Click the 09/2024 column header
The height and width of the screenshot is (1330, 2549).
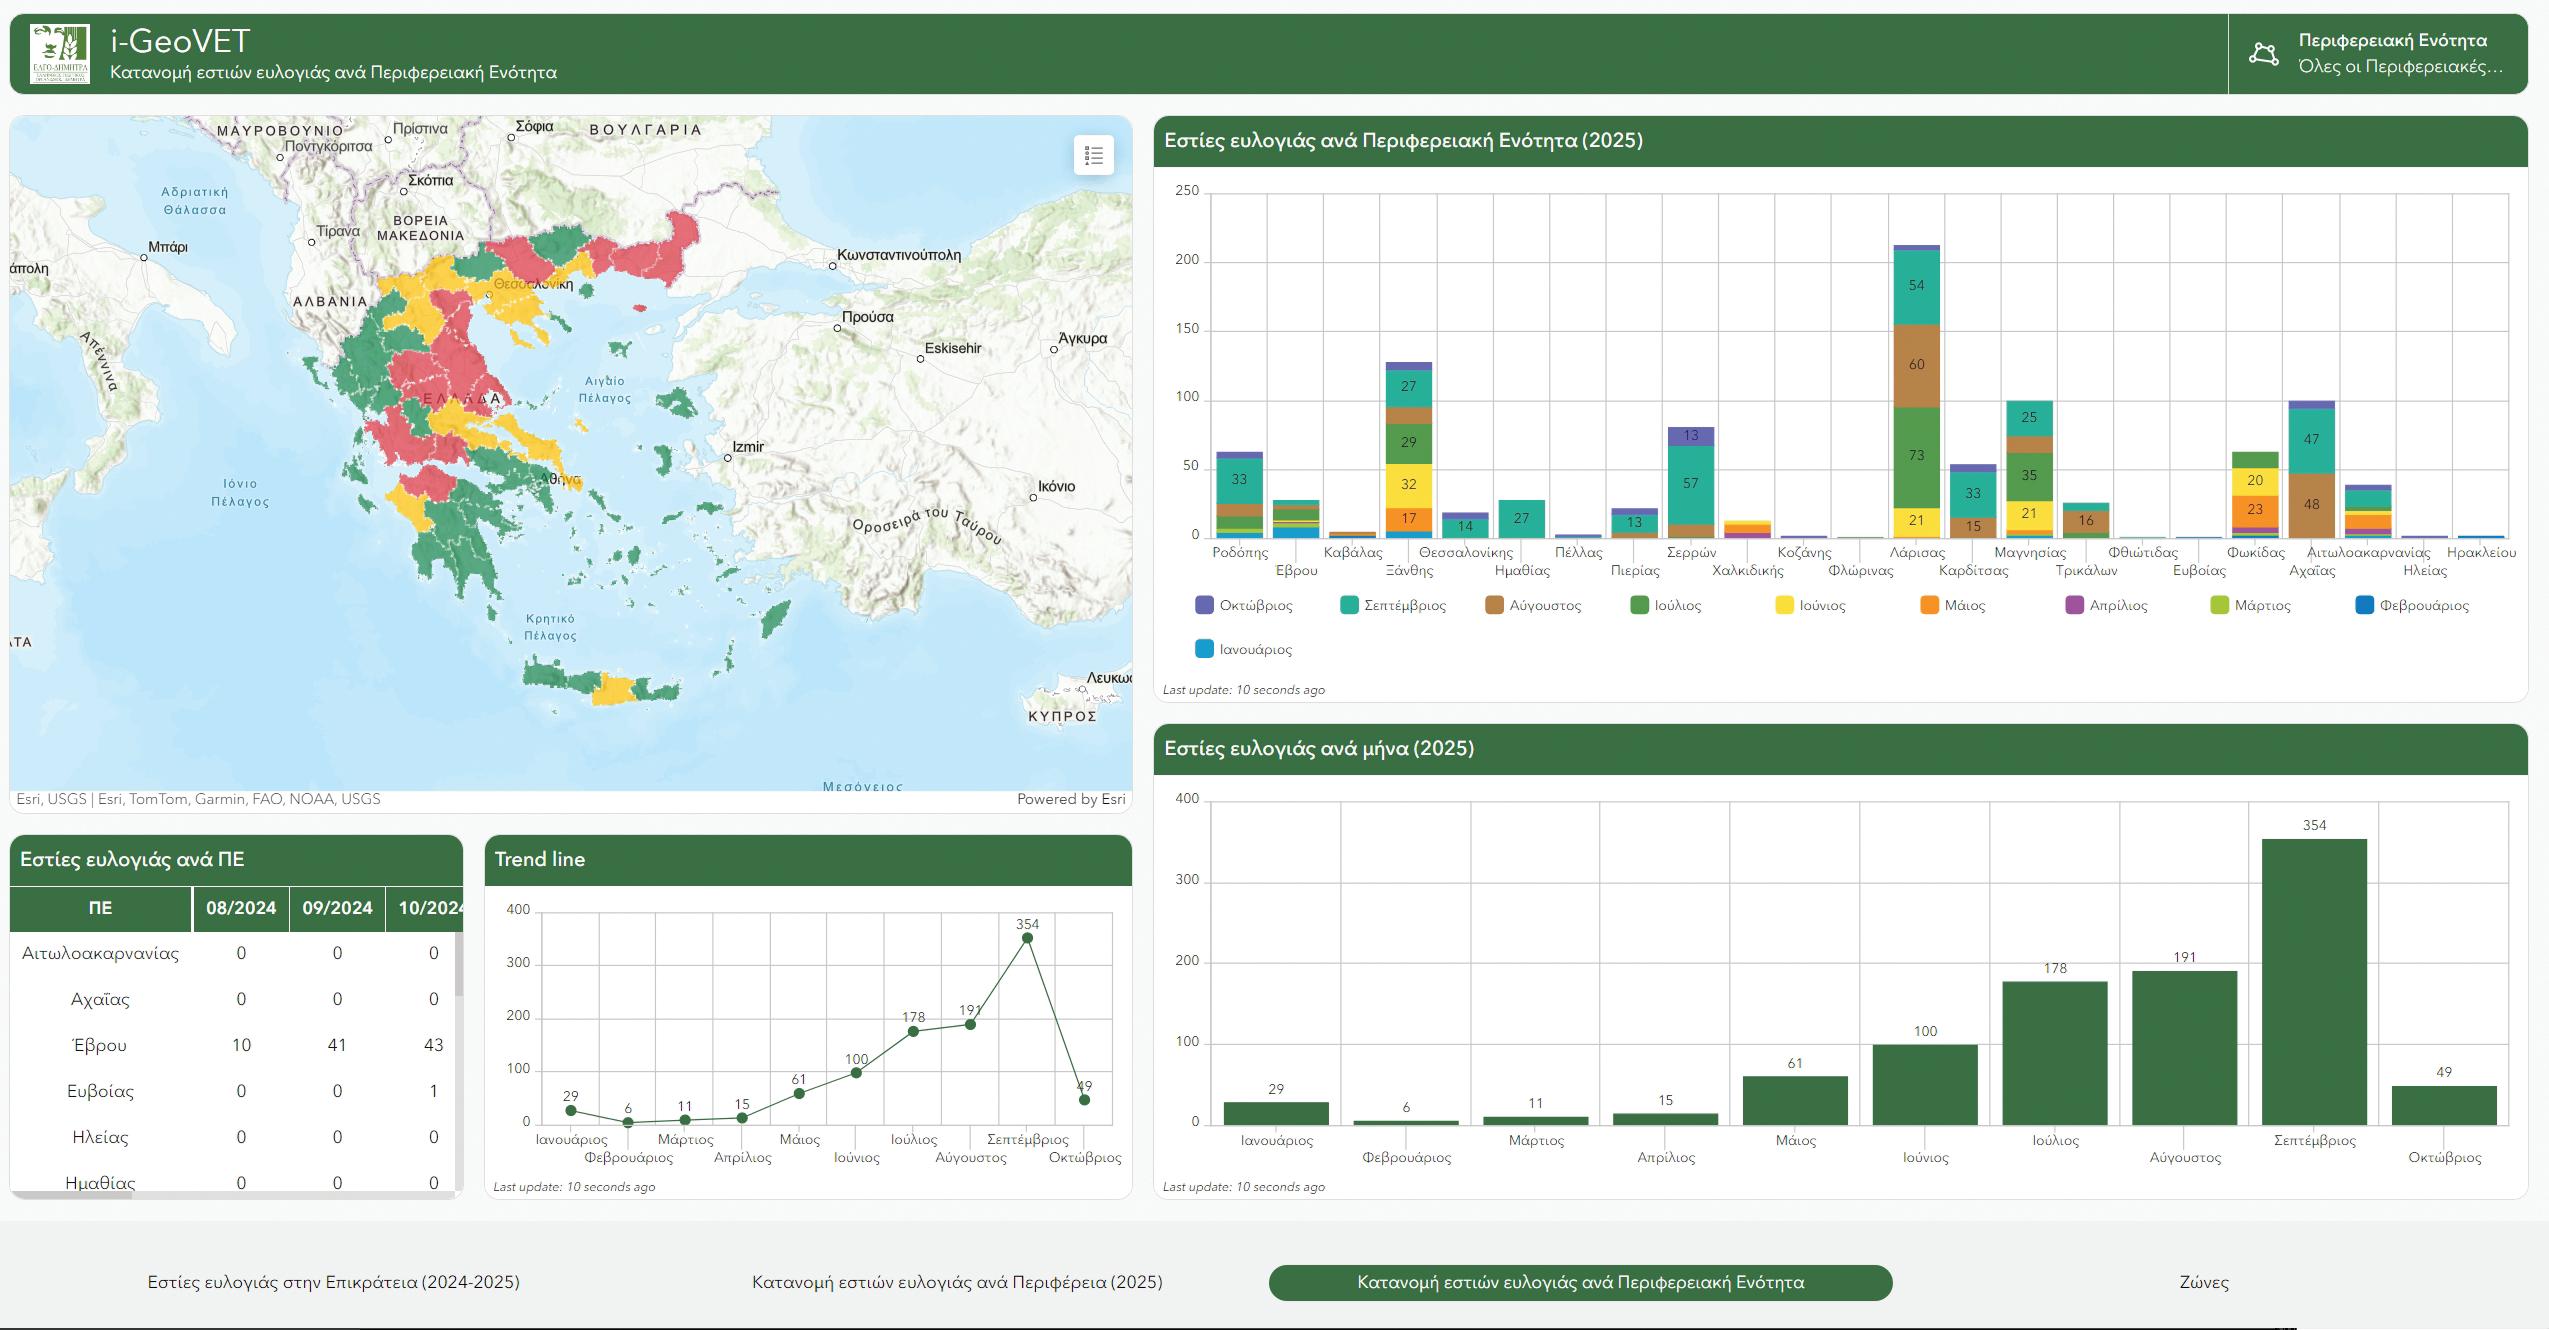point(337,908)
